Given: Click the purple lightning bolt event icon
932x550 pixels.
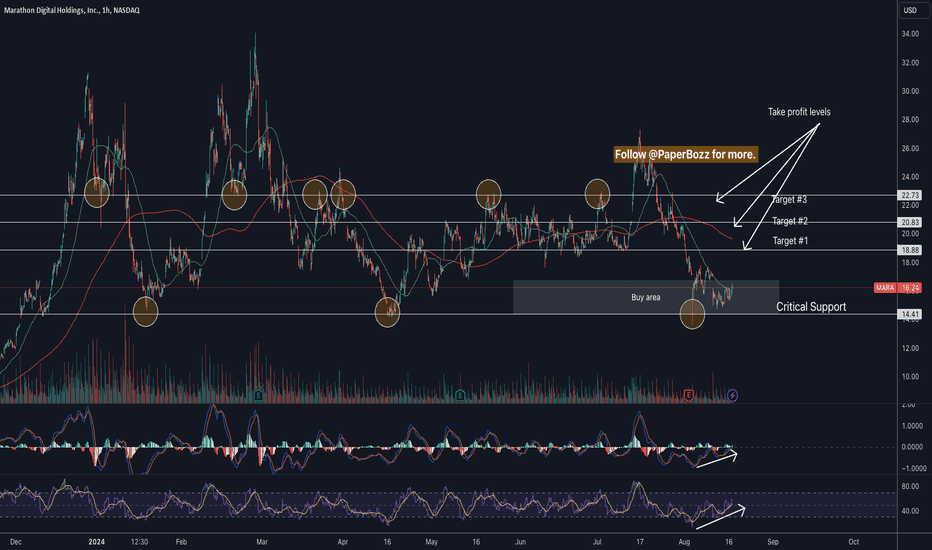Looking at the screenshot, I should click(x=732, y=395).
